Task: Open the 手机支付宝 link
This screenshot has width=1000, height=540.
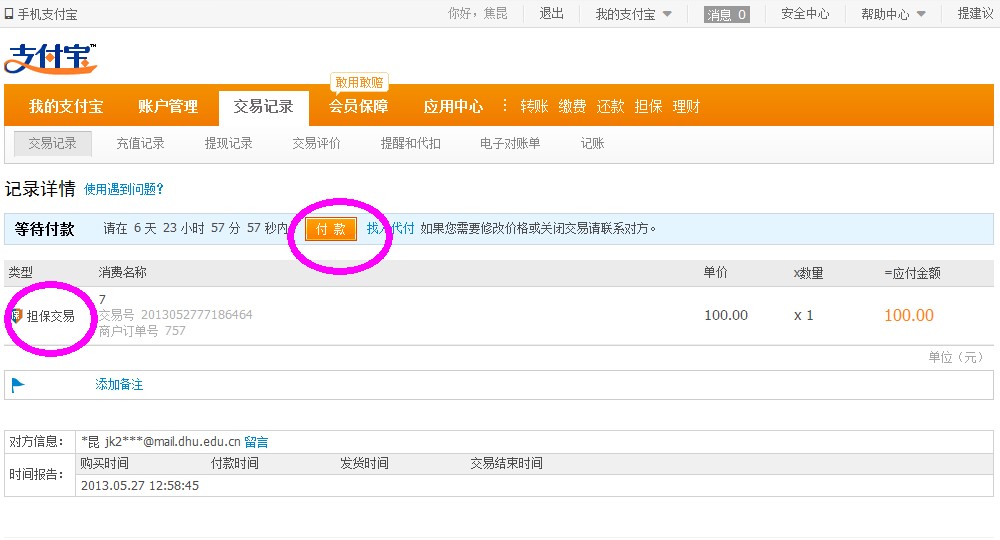Action: pos(47,14)
